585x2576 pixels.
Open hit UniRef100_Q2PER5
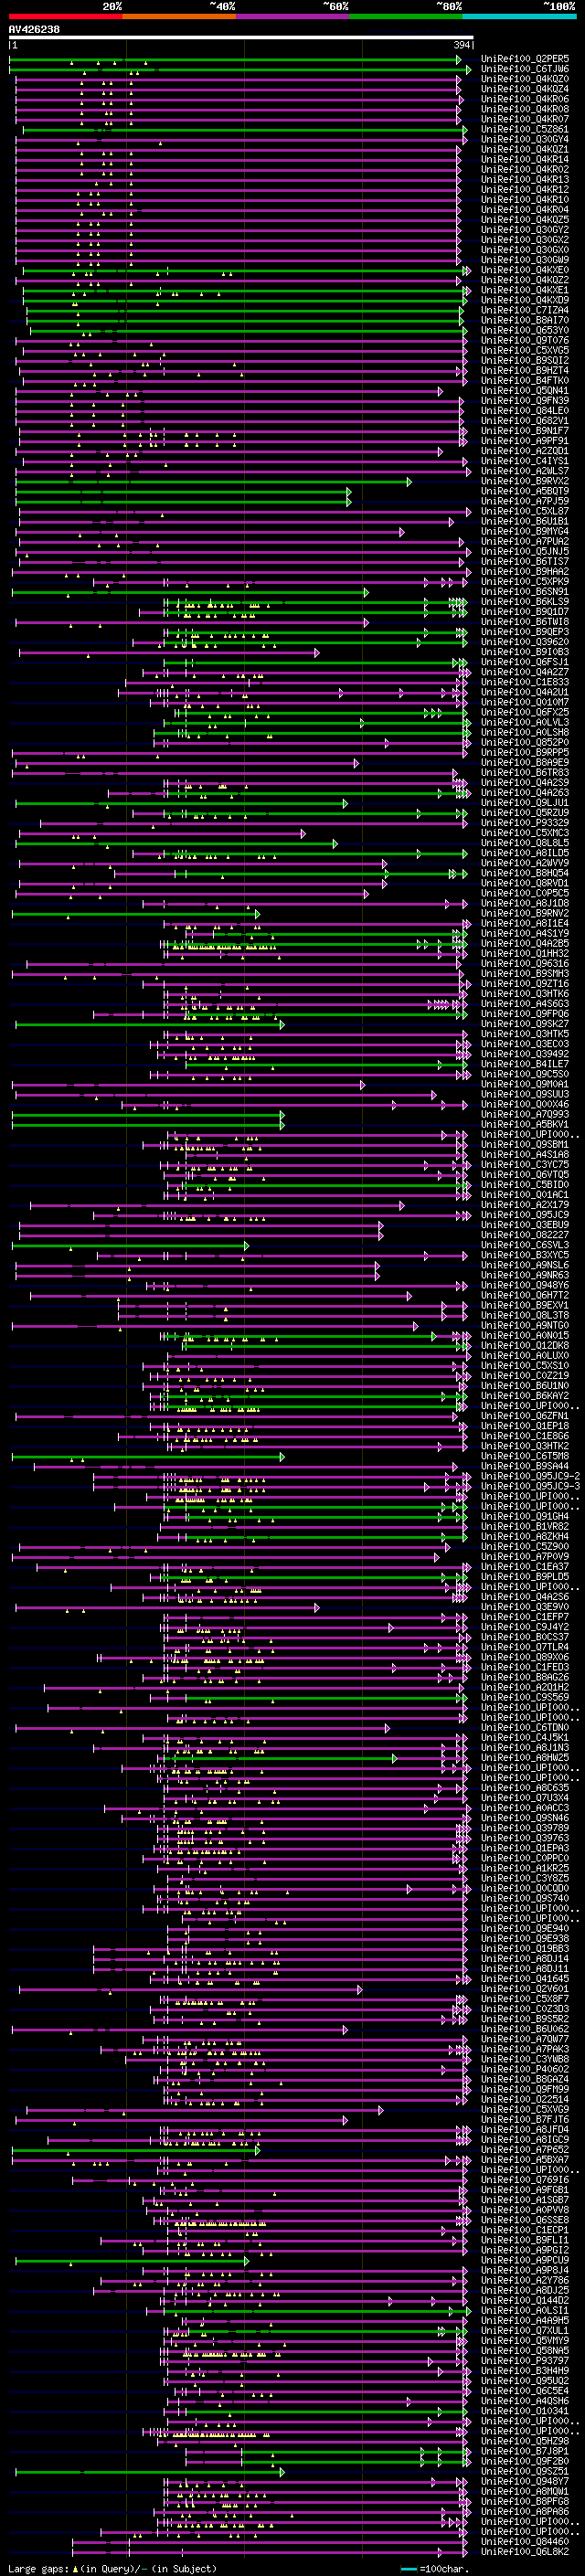525,59
